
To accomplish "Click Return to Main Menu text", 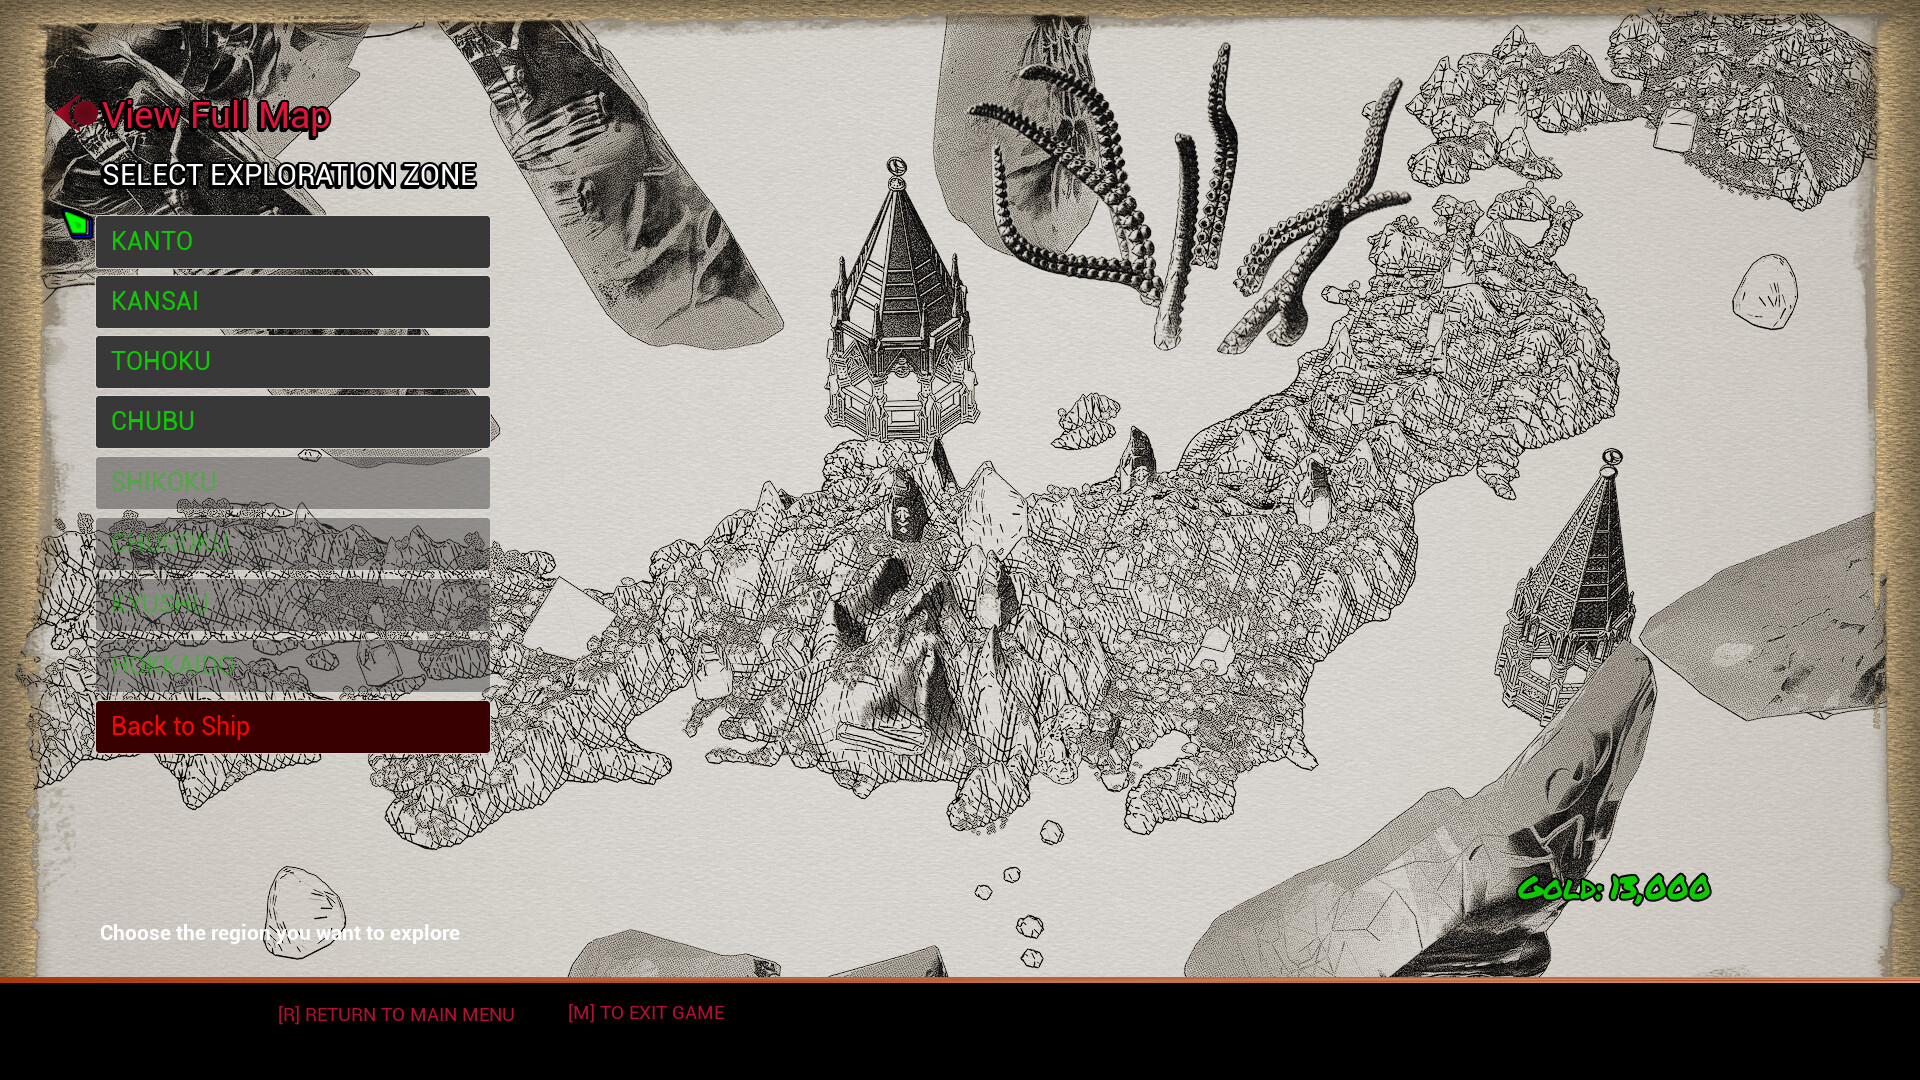I will 396,1014.
